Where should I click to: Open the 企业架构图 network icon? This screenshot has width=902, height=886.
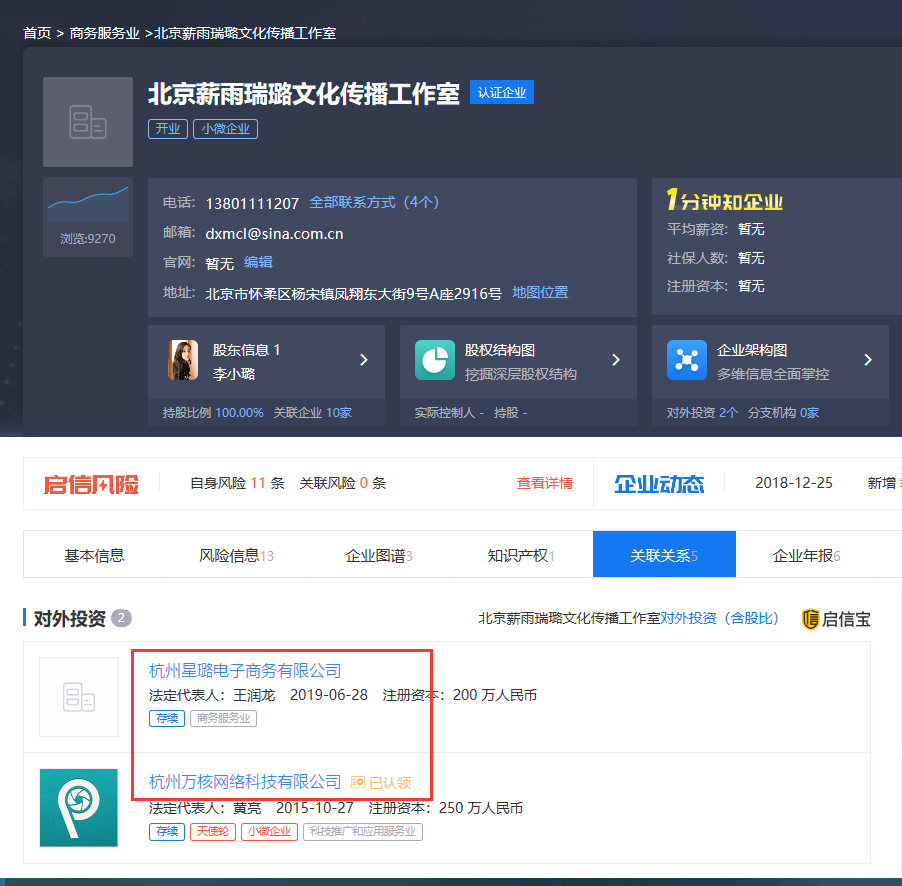[x=687, y=360]
